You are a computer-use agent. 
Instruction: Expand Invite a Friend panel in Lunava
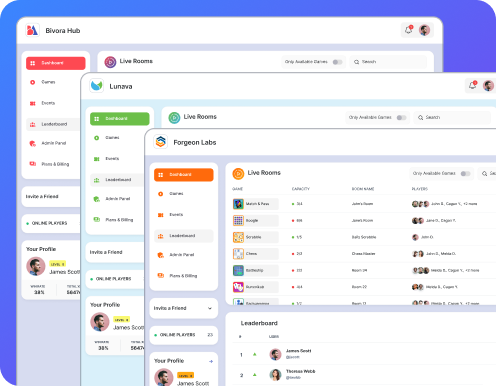tap(115, 252)
